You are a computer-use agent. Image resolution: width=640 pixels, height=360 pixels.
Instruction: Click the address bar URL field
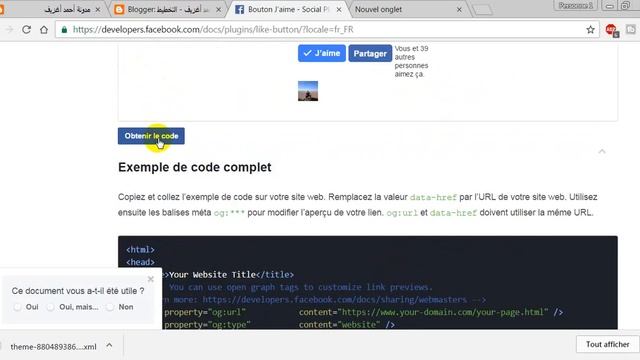click(327, 29)
